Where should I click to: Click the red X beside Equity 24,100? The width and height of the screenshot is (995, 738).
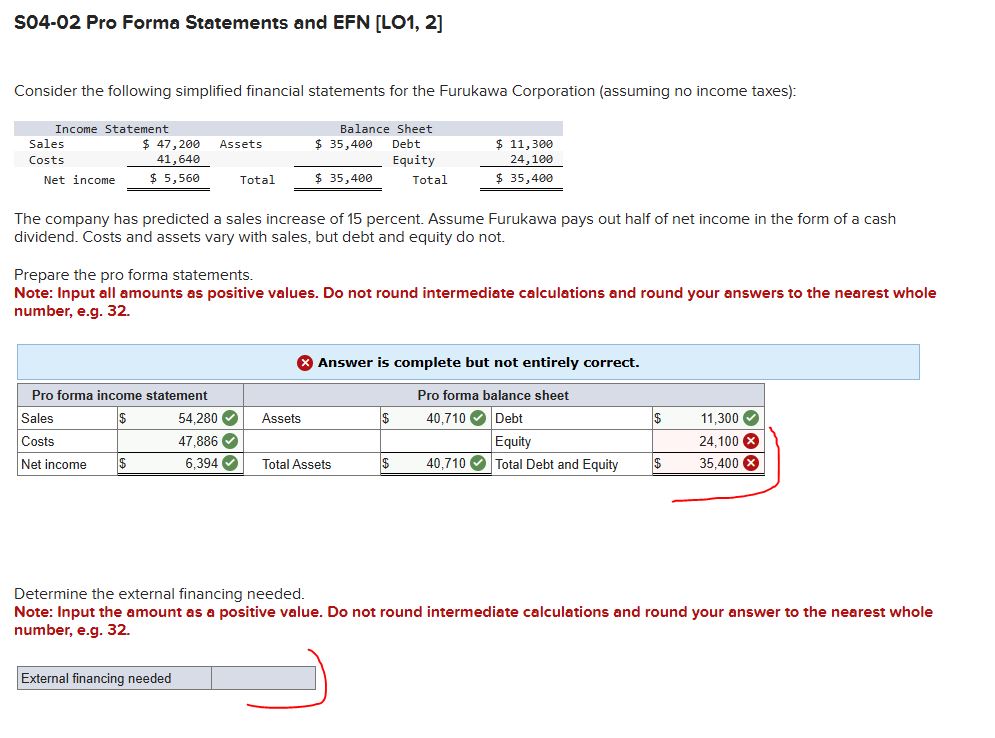click(751, 441)
